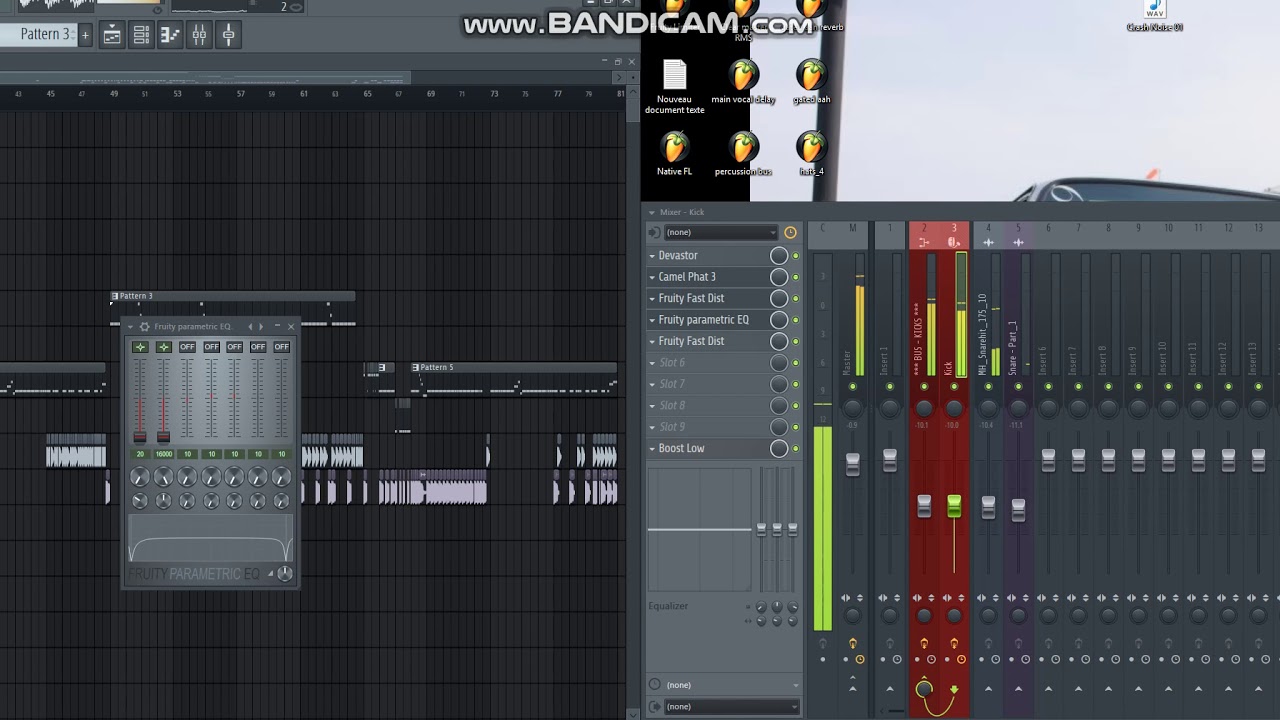Expand the Boost Low slot arrow
1280x720 pixels.
pyautogui.click(x=653, y=449)
